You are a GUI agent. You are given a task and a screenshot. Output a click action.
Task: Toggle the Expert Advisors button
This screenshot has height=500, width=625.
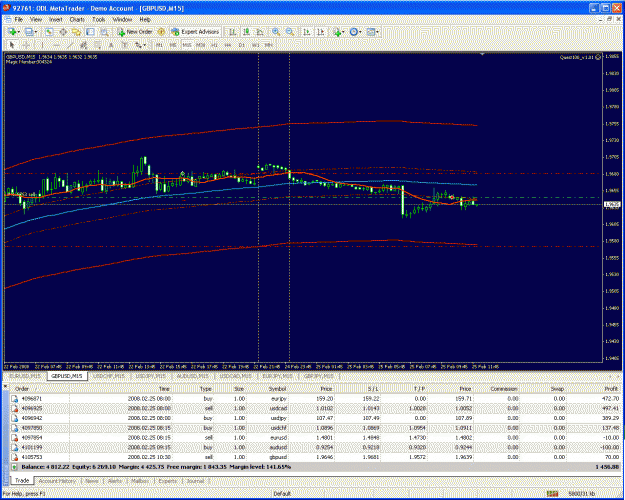click(x=195, y=32)
